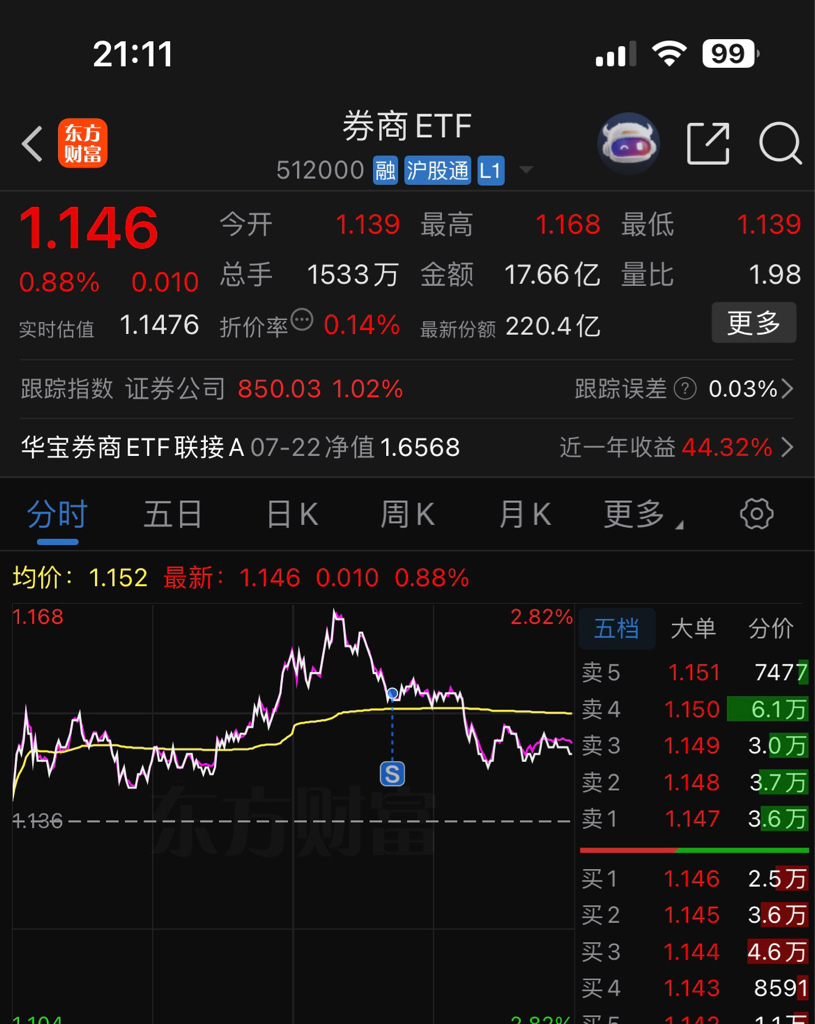Tap the 融 margin badge
Screen dimensions: 815x1024
click(385, 171)
